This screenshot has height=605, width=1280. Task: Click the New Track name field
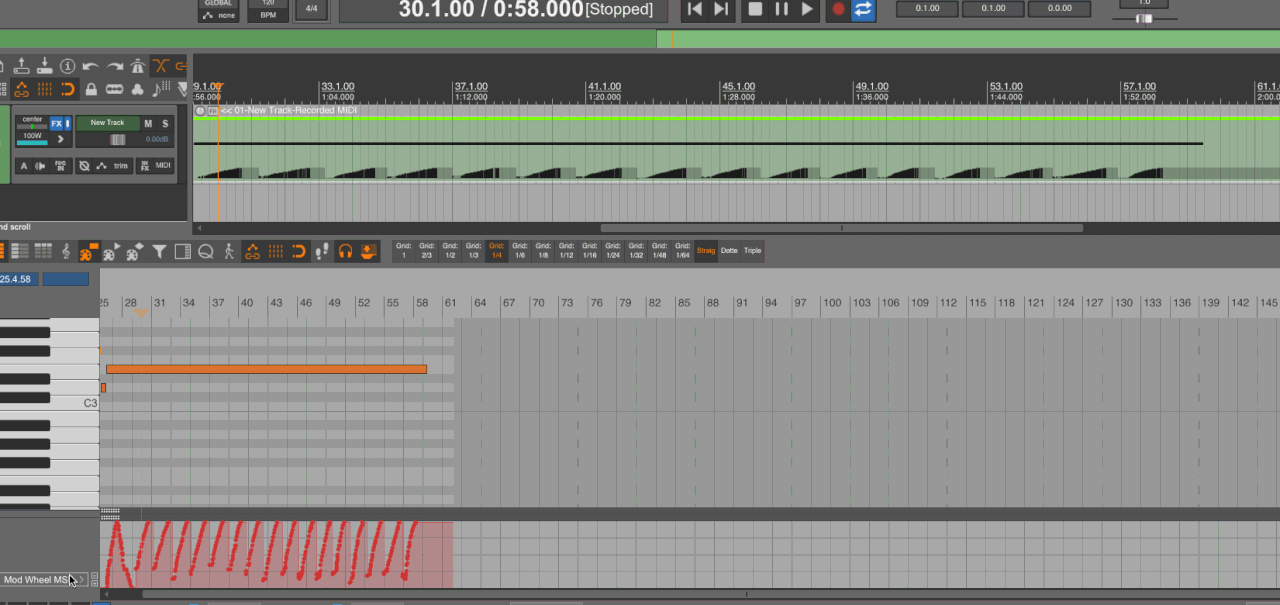(x=108, y=123)
